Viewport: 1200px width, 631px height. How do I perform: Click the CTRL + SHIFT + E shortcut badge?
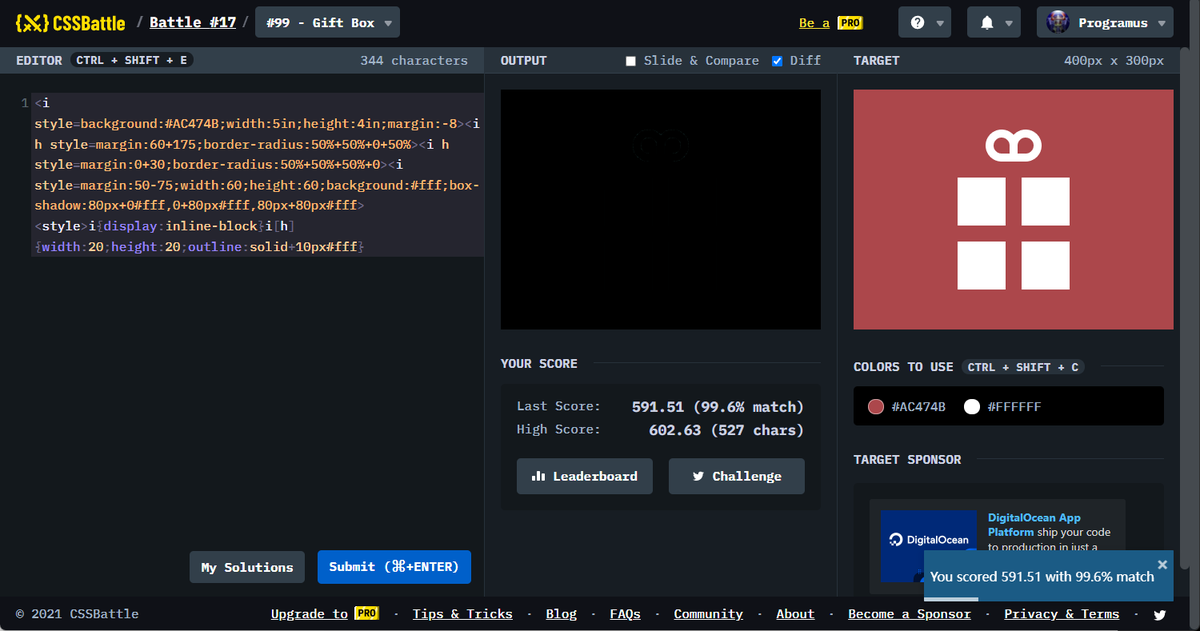(x=133, y=61)
